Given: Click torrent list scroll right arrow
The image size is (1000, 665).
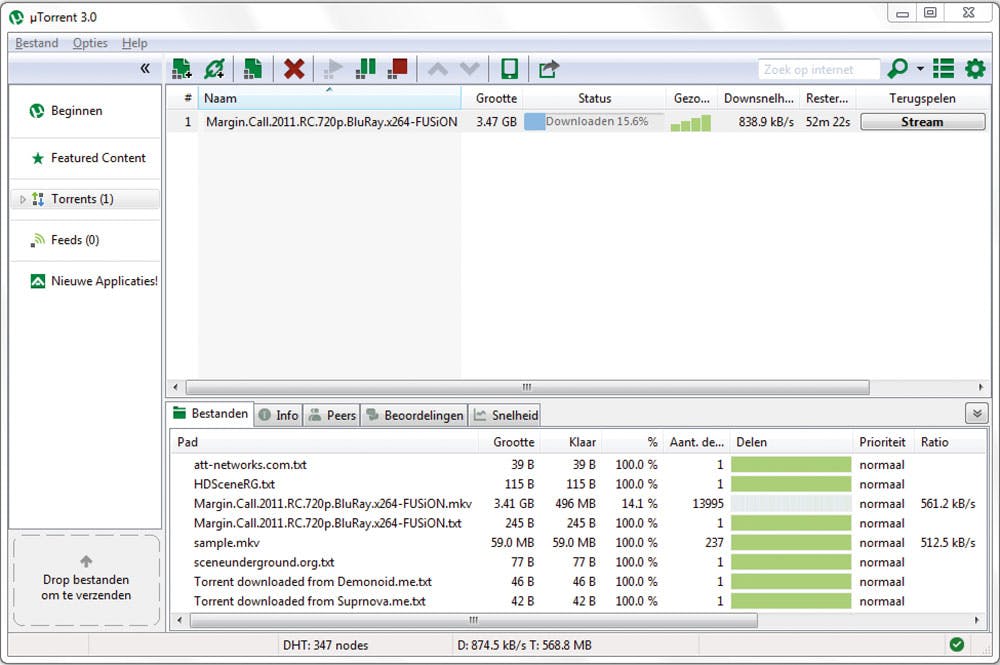Looking at the screenshot, I should pos(980,387).
